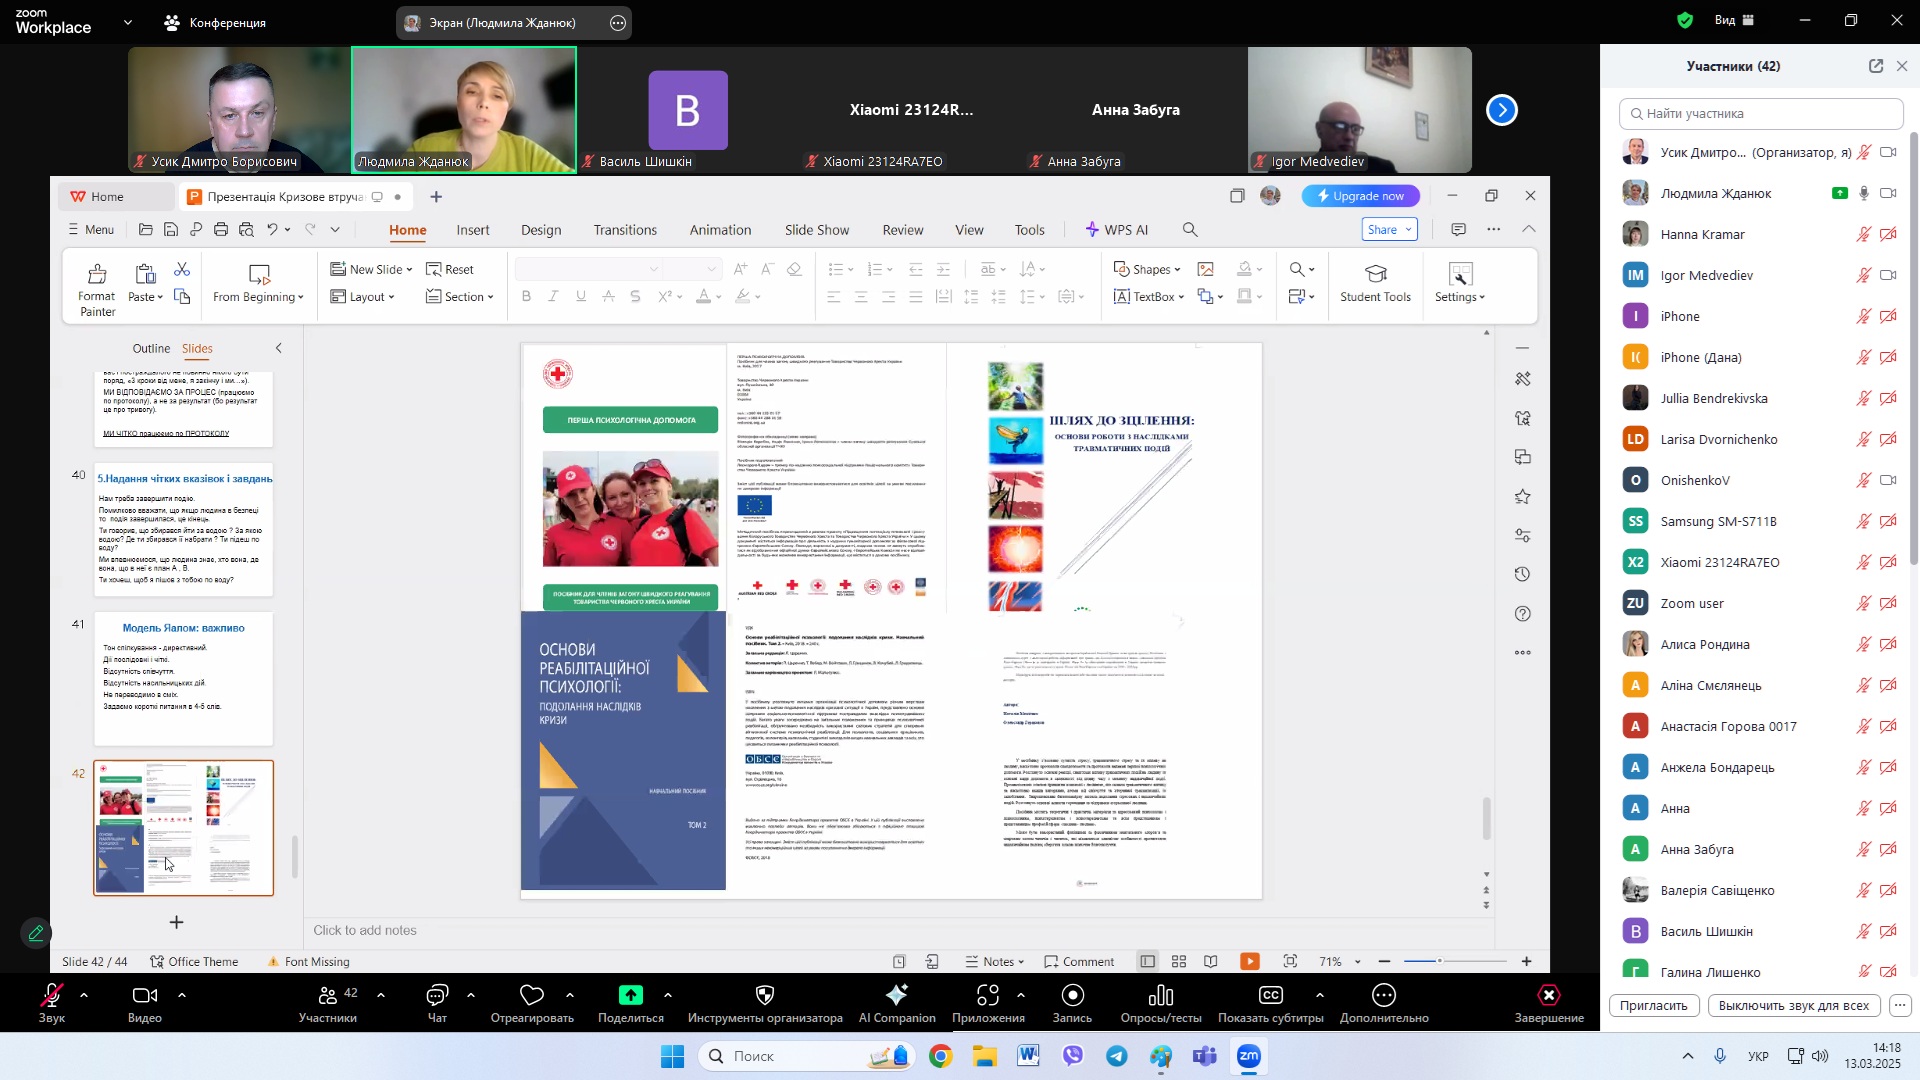Viewport: 1920px width, 1080px height.
Task: Click the Invite participants button
Action: 1654,1006
